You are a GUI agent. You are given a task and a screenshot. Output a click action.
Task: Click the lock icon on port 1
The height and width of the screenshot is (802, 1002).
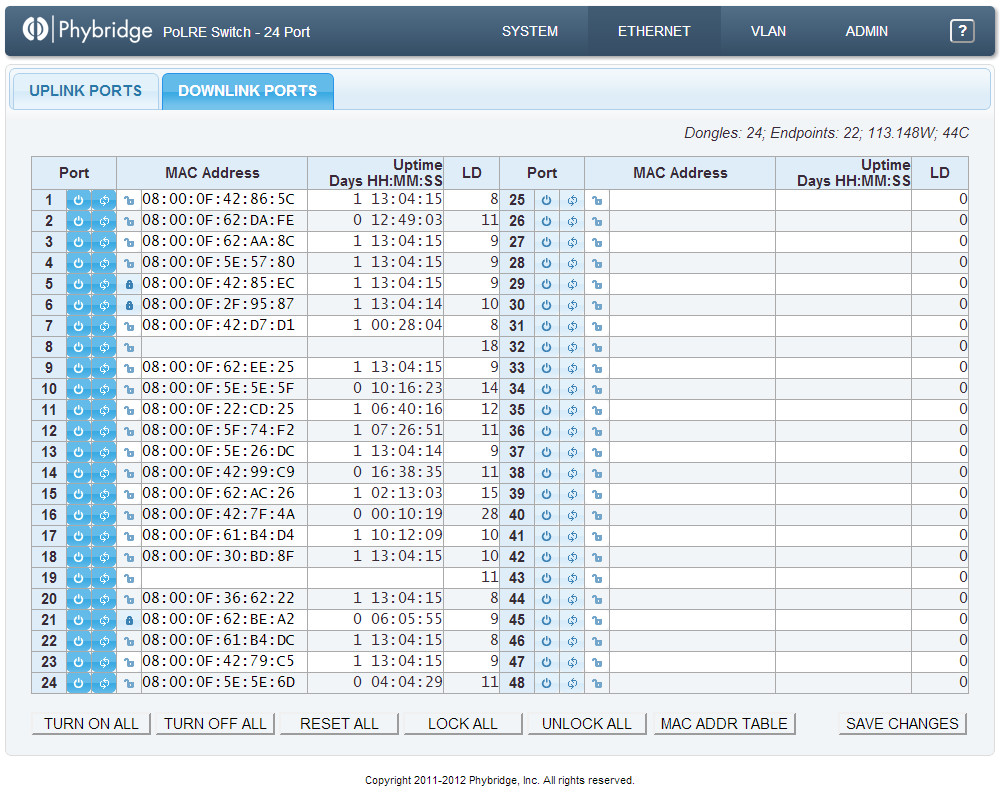pyautogui.click(x=129, y=201)
